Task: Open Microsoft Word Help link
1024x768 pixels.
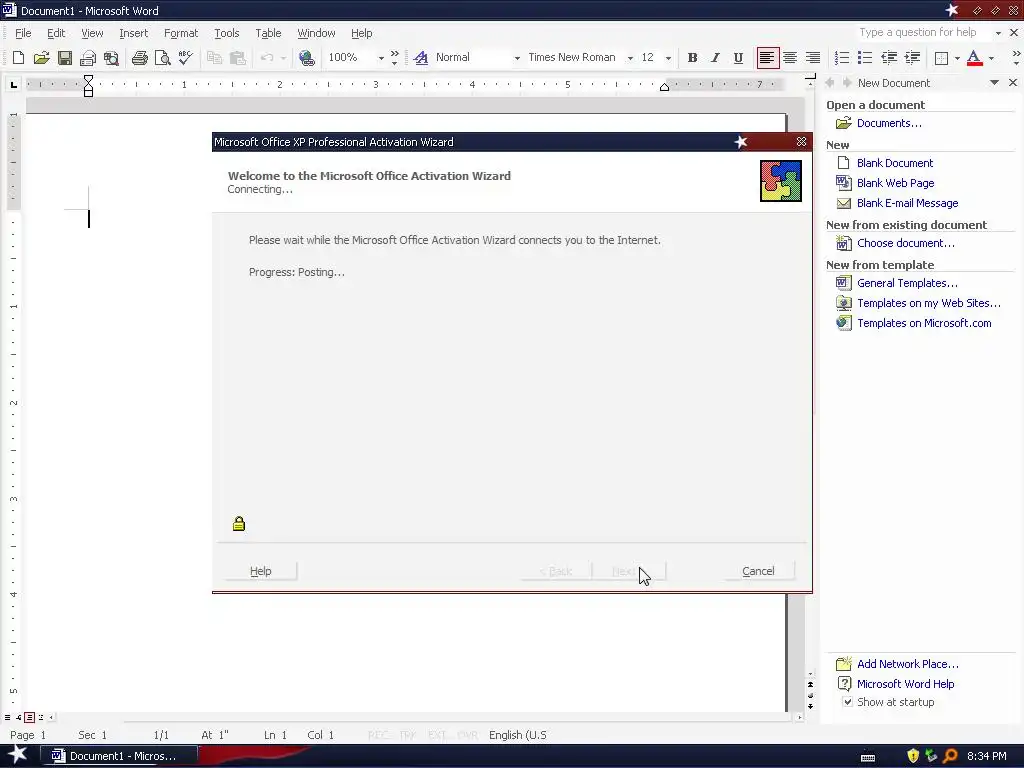Action: click(x=905, y=684)
